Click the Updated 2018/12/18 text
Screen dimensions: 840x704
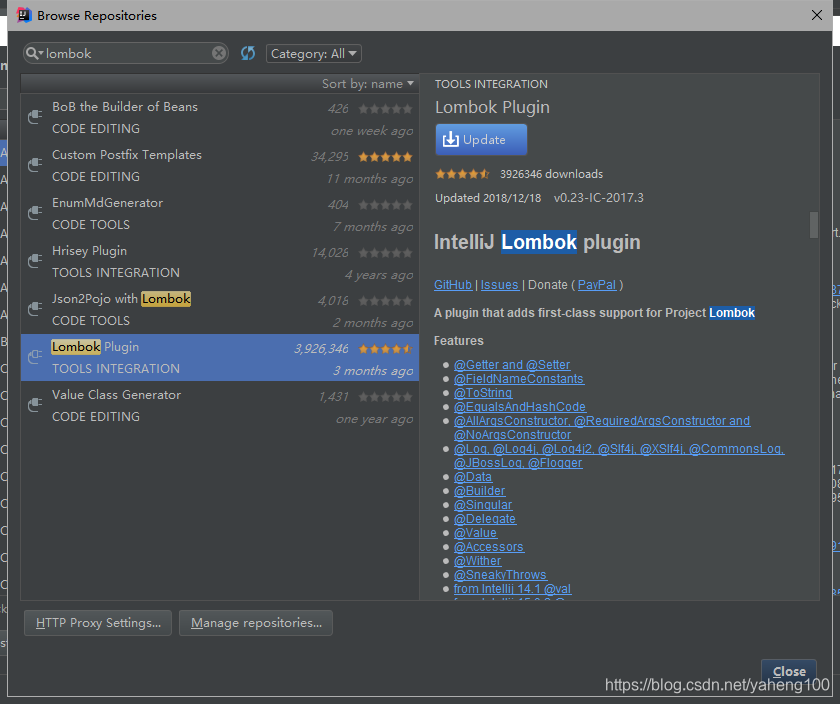[x=488, y=198]
